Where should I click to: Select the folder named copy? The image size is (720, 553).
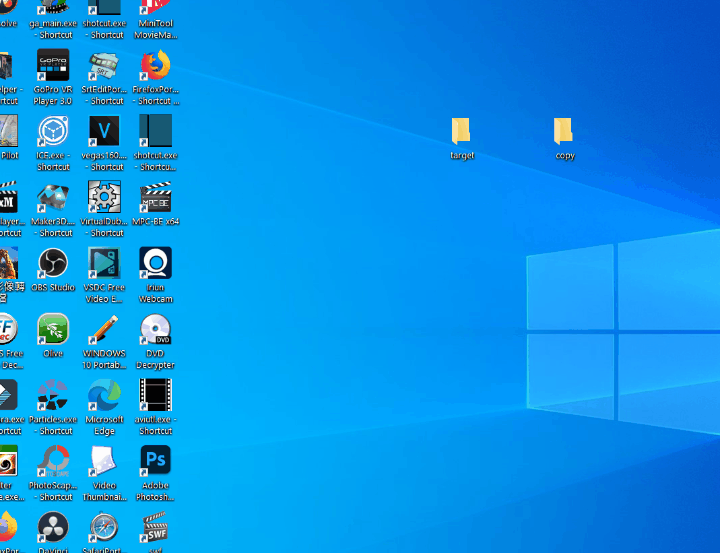(563, 131)
